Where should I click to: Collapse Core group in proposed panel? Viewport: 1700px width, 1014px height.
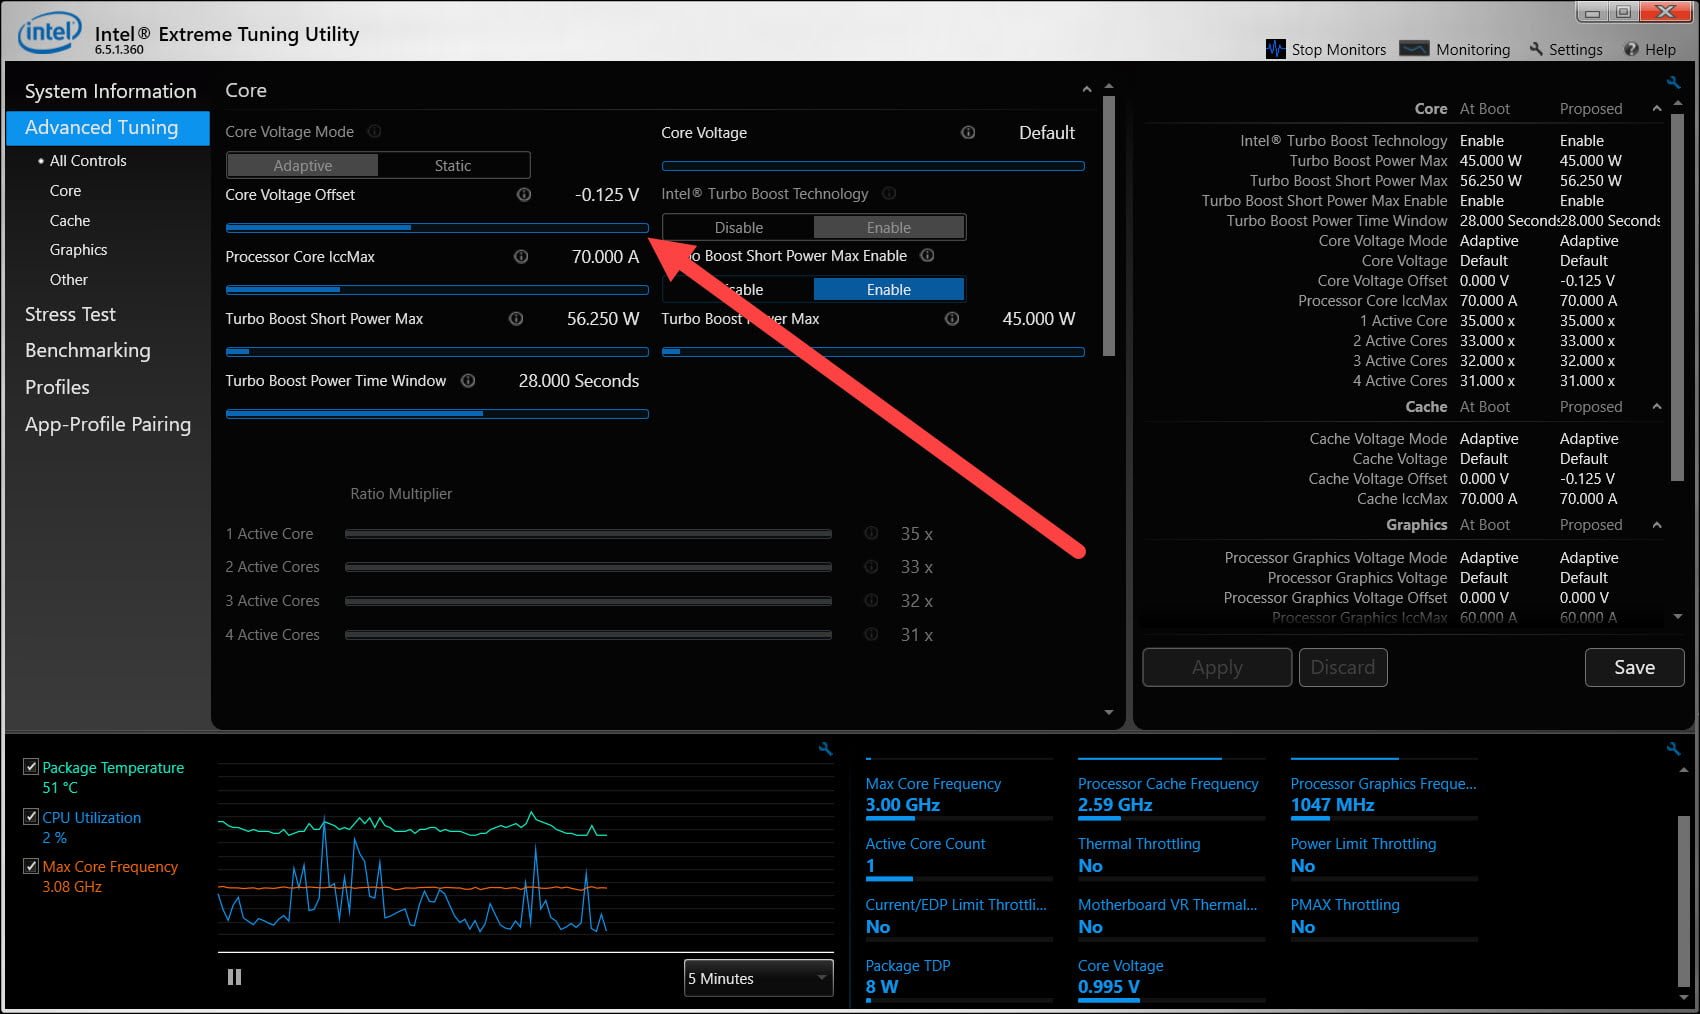(x=1657, y=108)
